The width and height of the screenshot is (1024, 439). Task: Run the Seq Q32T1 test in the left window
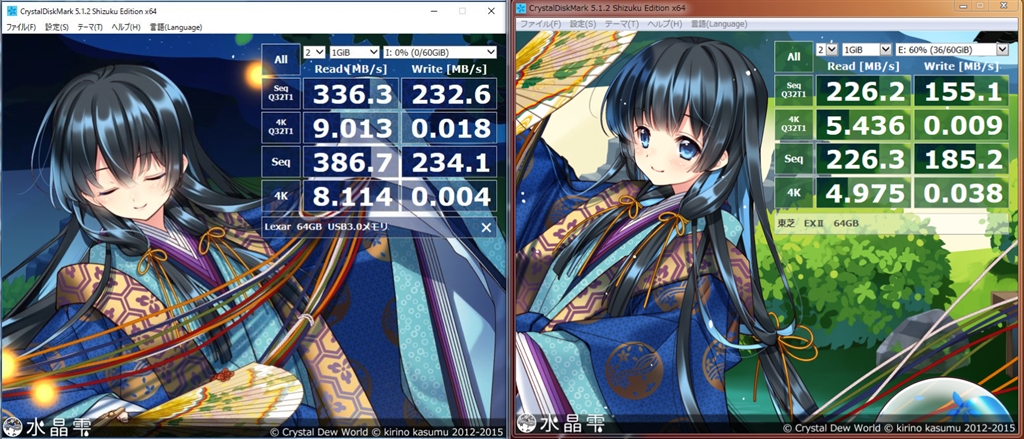(x=281, y=93)
